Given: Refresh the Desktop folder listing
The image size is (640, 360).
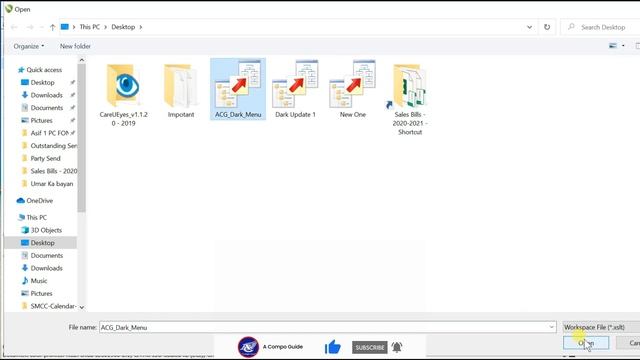Looking at the screenshot, I should pyautogui.click(x=547, y=27).
